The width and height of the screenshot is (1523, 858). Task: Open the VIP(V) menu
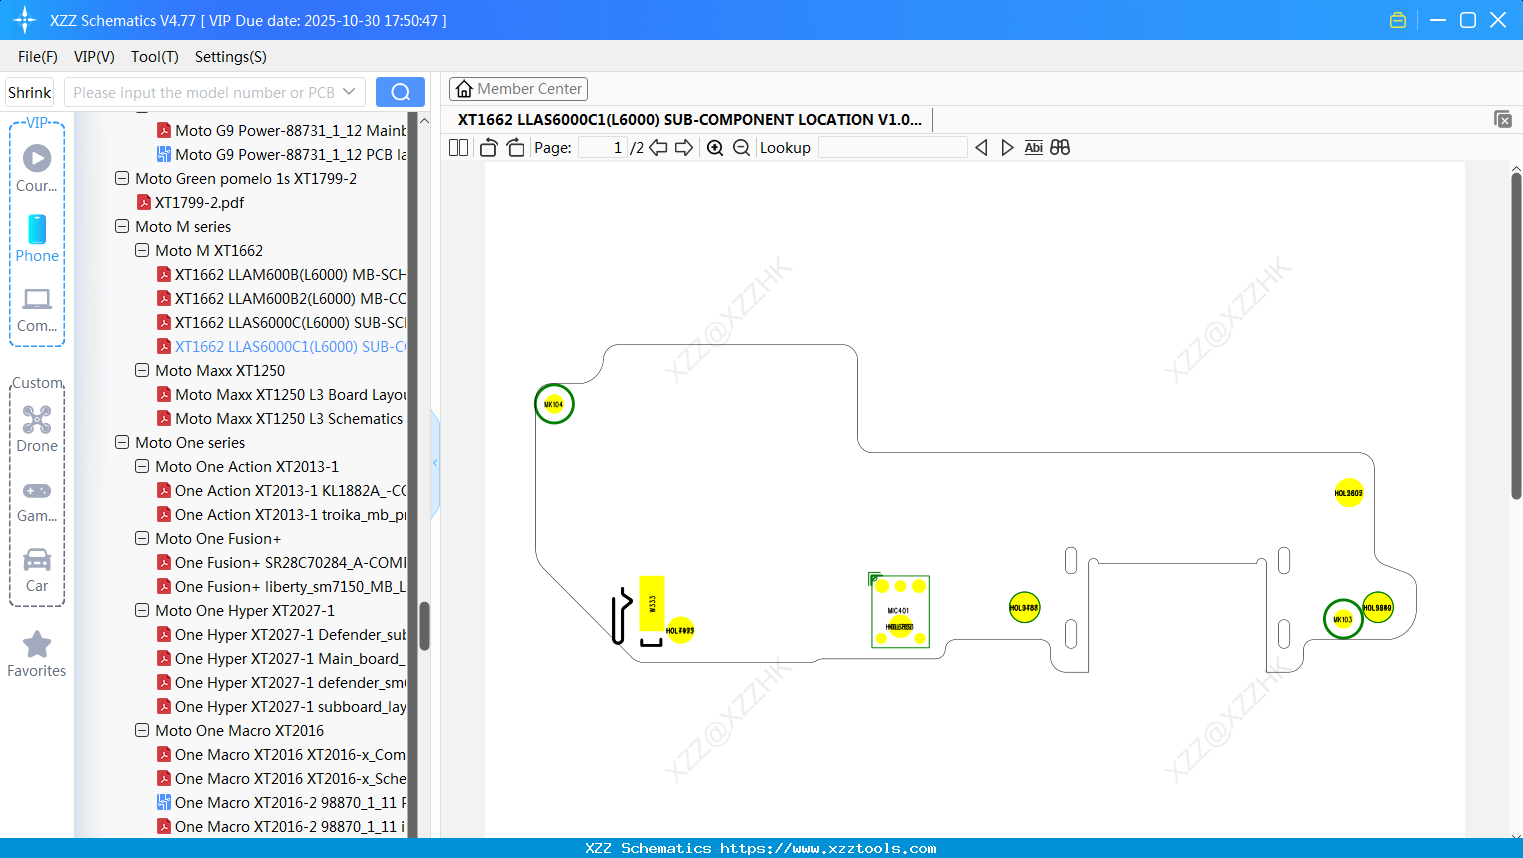[x=94, y=57]
